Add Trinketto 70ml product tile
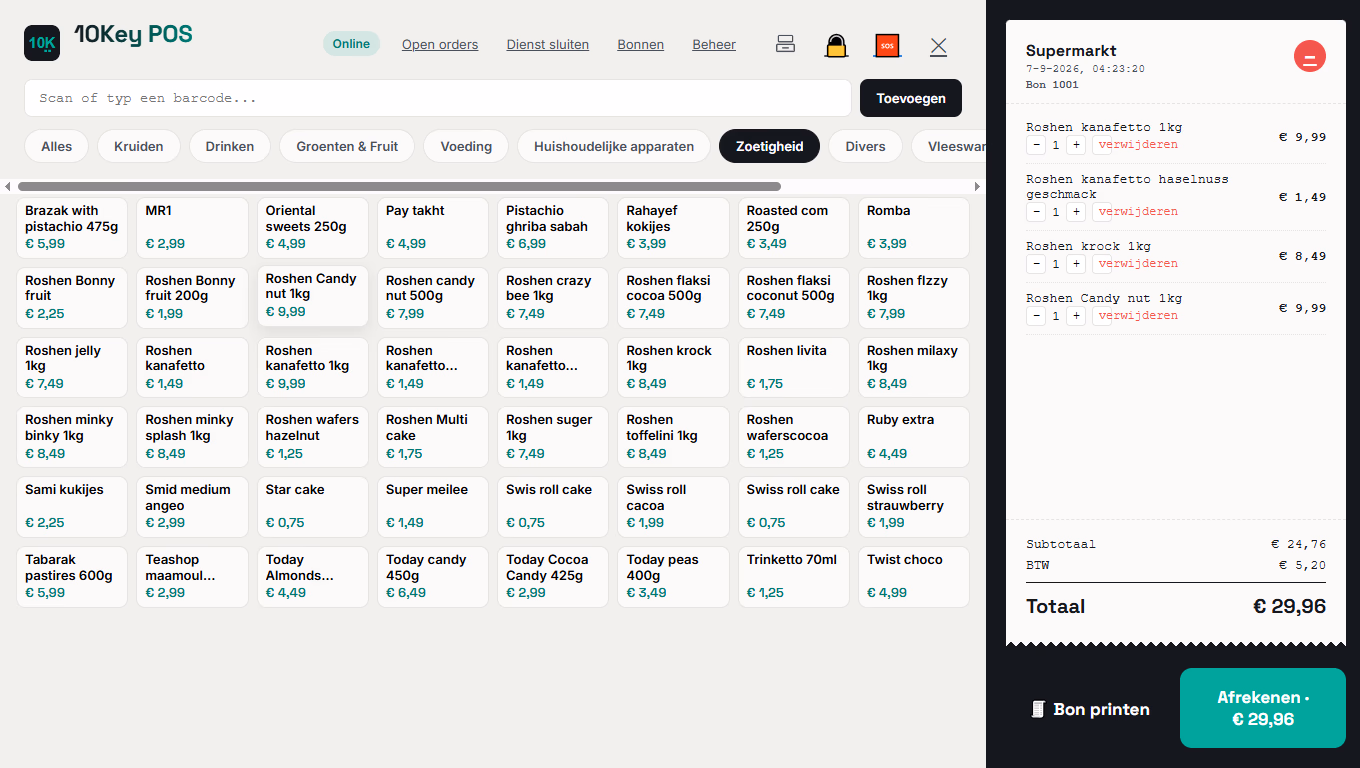 pyautogui.click(x=794, y=577)
